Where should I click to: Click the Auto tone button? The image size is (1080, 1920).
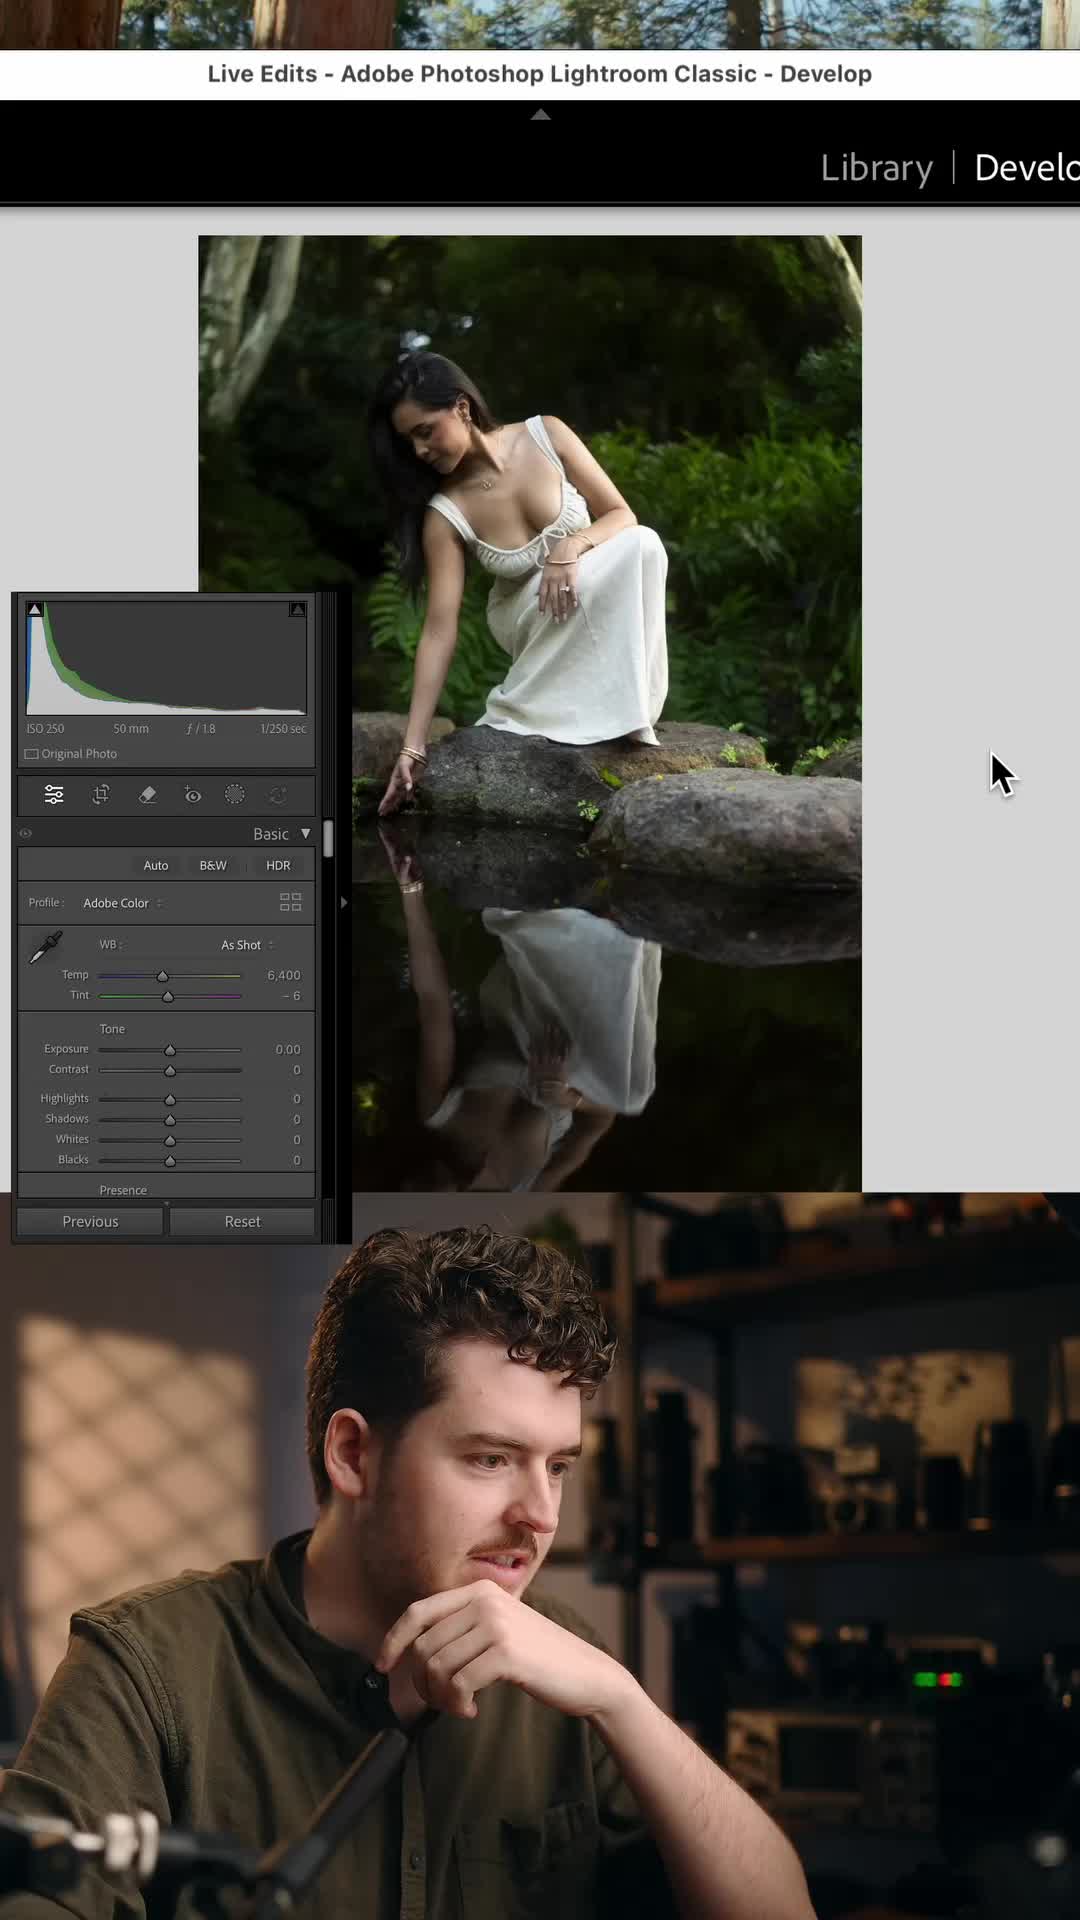click(x=156, y=866)
